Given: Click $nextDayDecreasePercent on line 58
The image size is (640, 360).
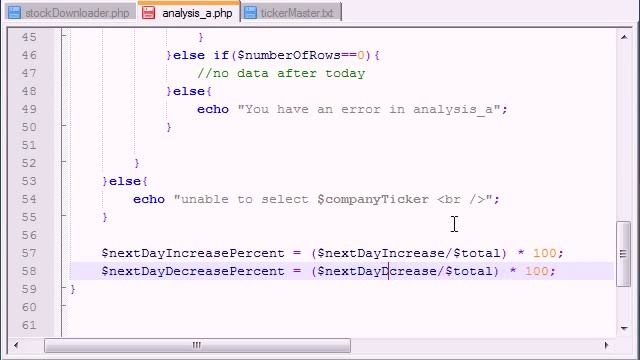Looking at the screenshot, I should click(x=193, y=271).
